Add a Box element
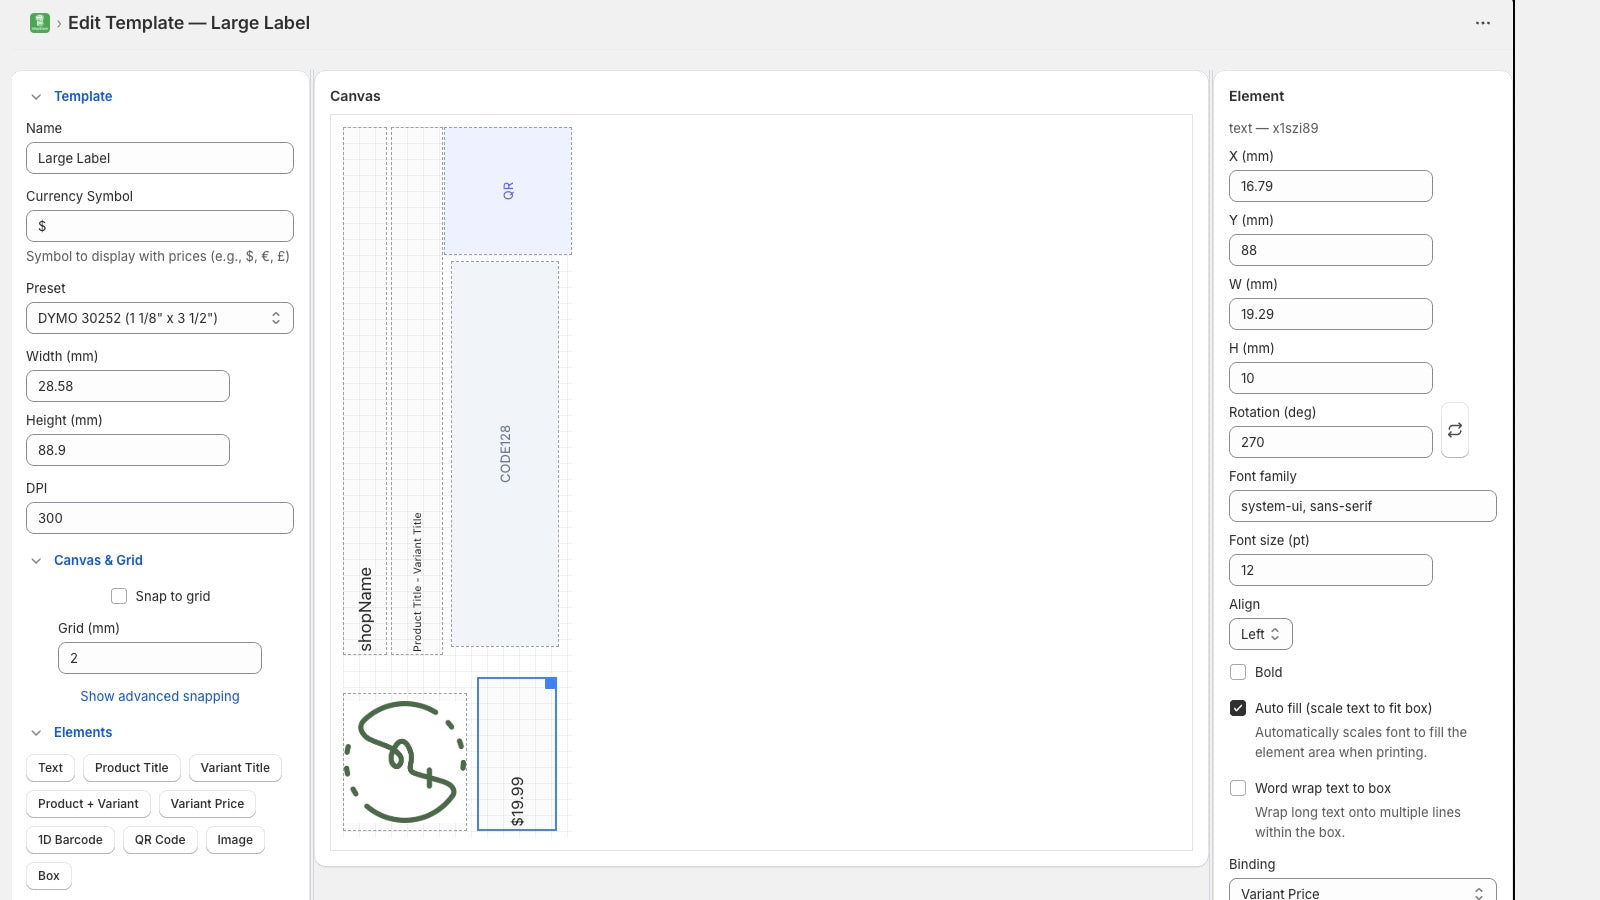The image size is (1600, 900). tap(48, 875)
